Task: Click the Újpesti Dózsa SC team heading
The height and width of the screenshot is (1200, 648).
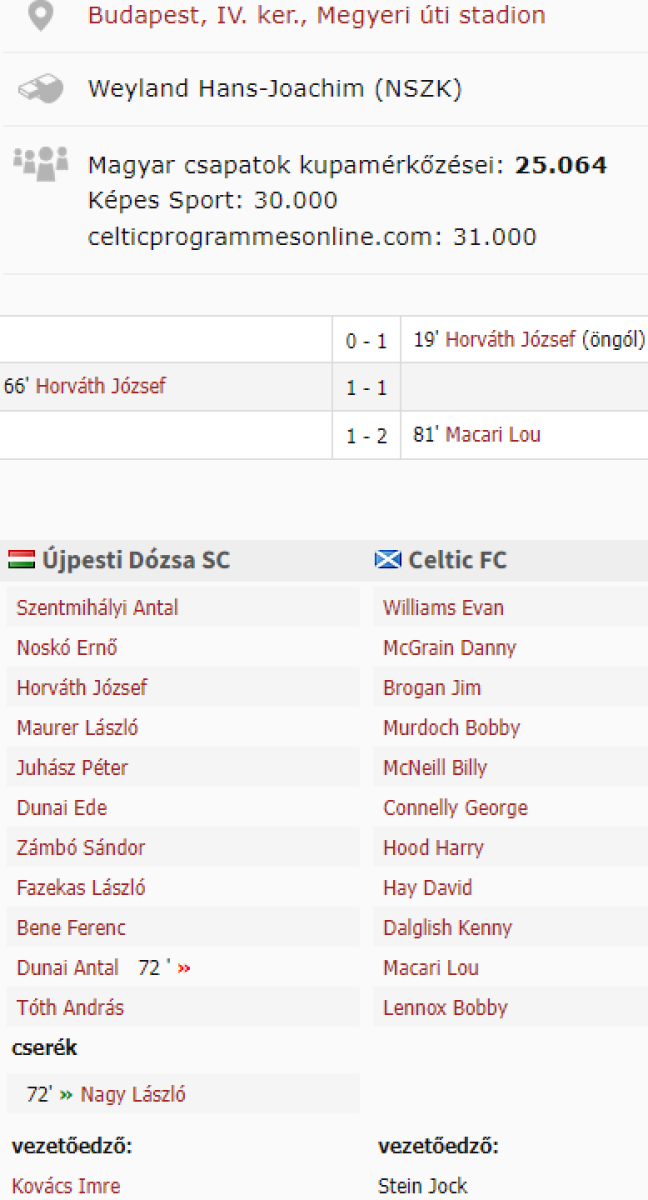Action: click(x=136, y=560)
